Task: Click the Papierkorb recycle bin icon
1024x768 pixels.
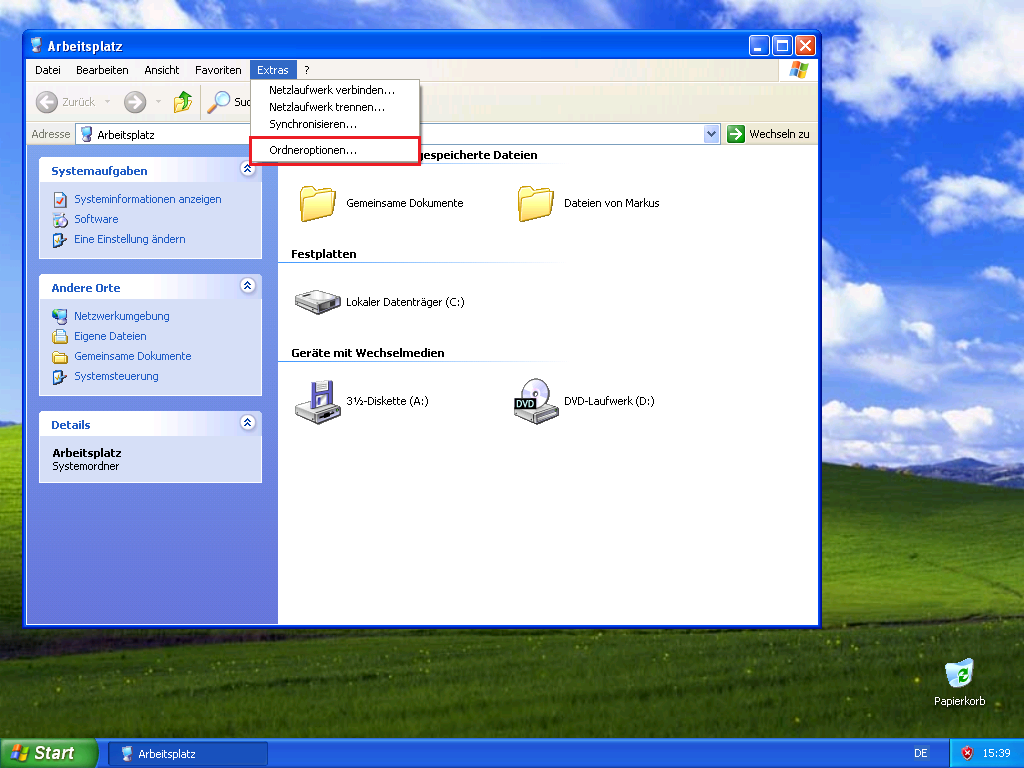Action: pyautogui.click(x=959, y=674)
